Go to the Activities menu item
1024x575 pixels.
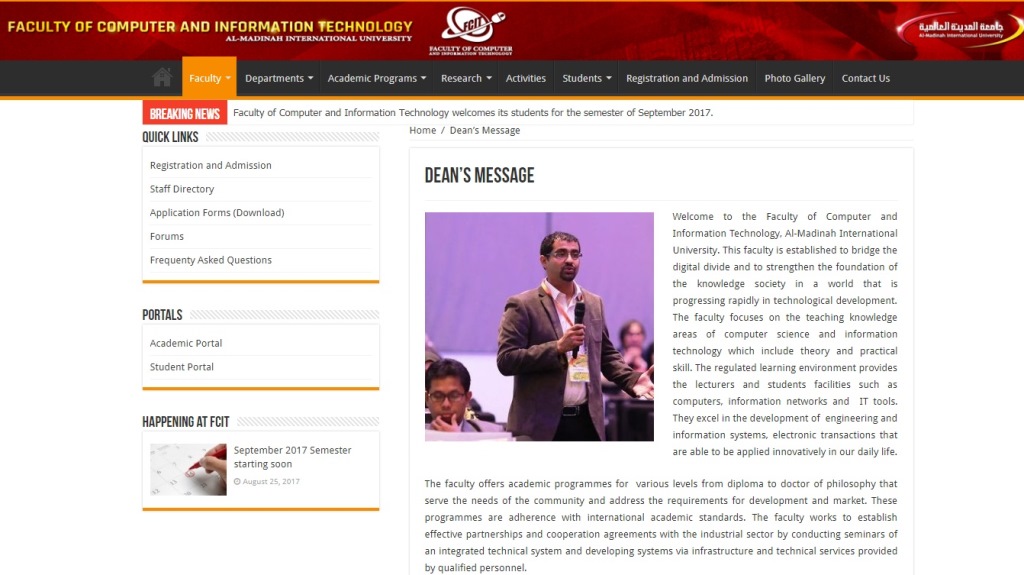[526, 78]
